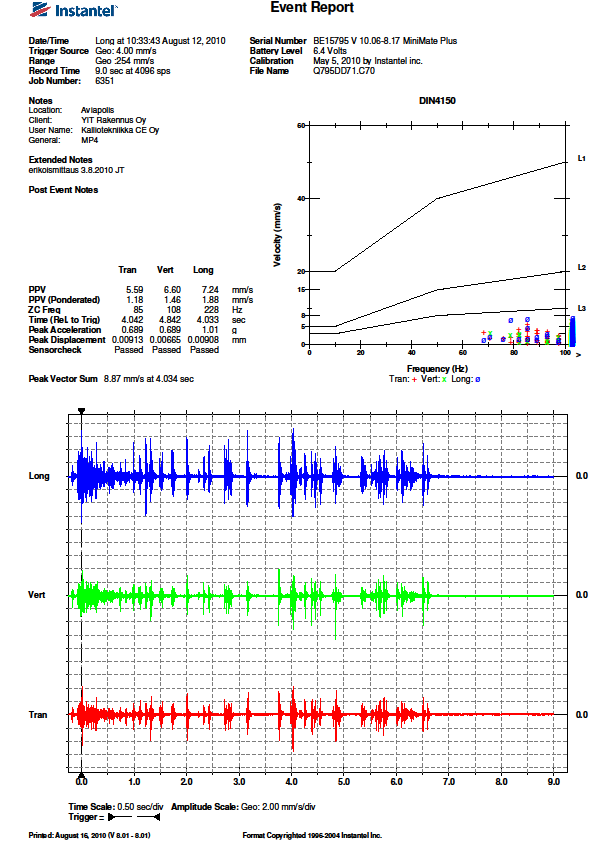This screenshot has width=595, height=842.
Task: Click the trigger arrow at 0.0 axis
Action: pyautogui.click(x=82, y=775)
